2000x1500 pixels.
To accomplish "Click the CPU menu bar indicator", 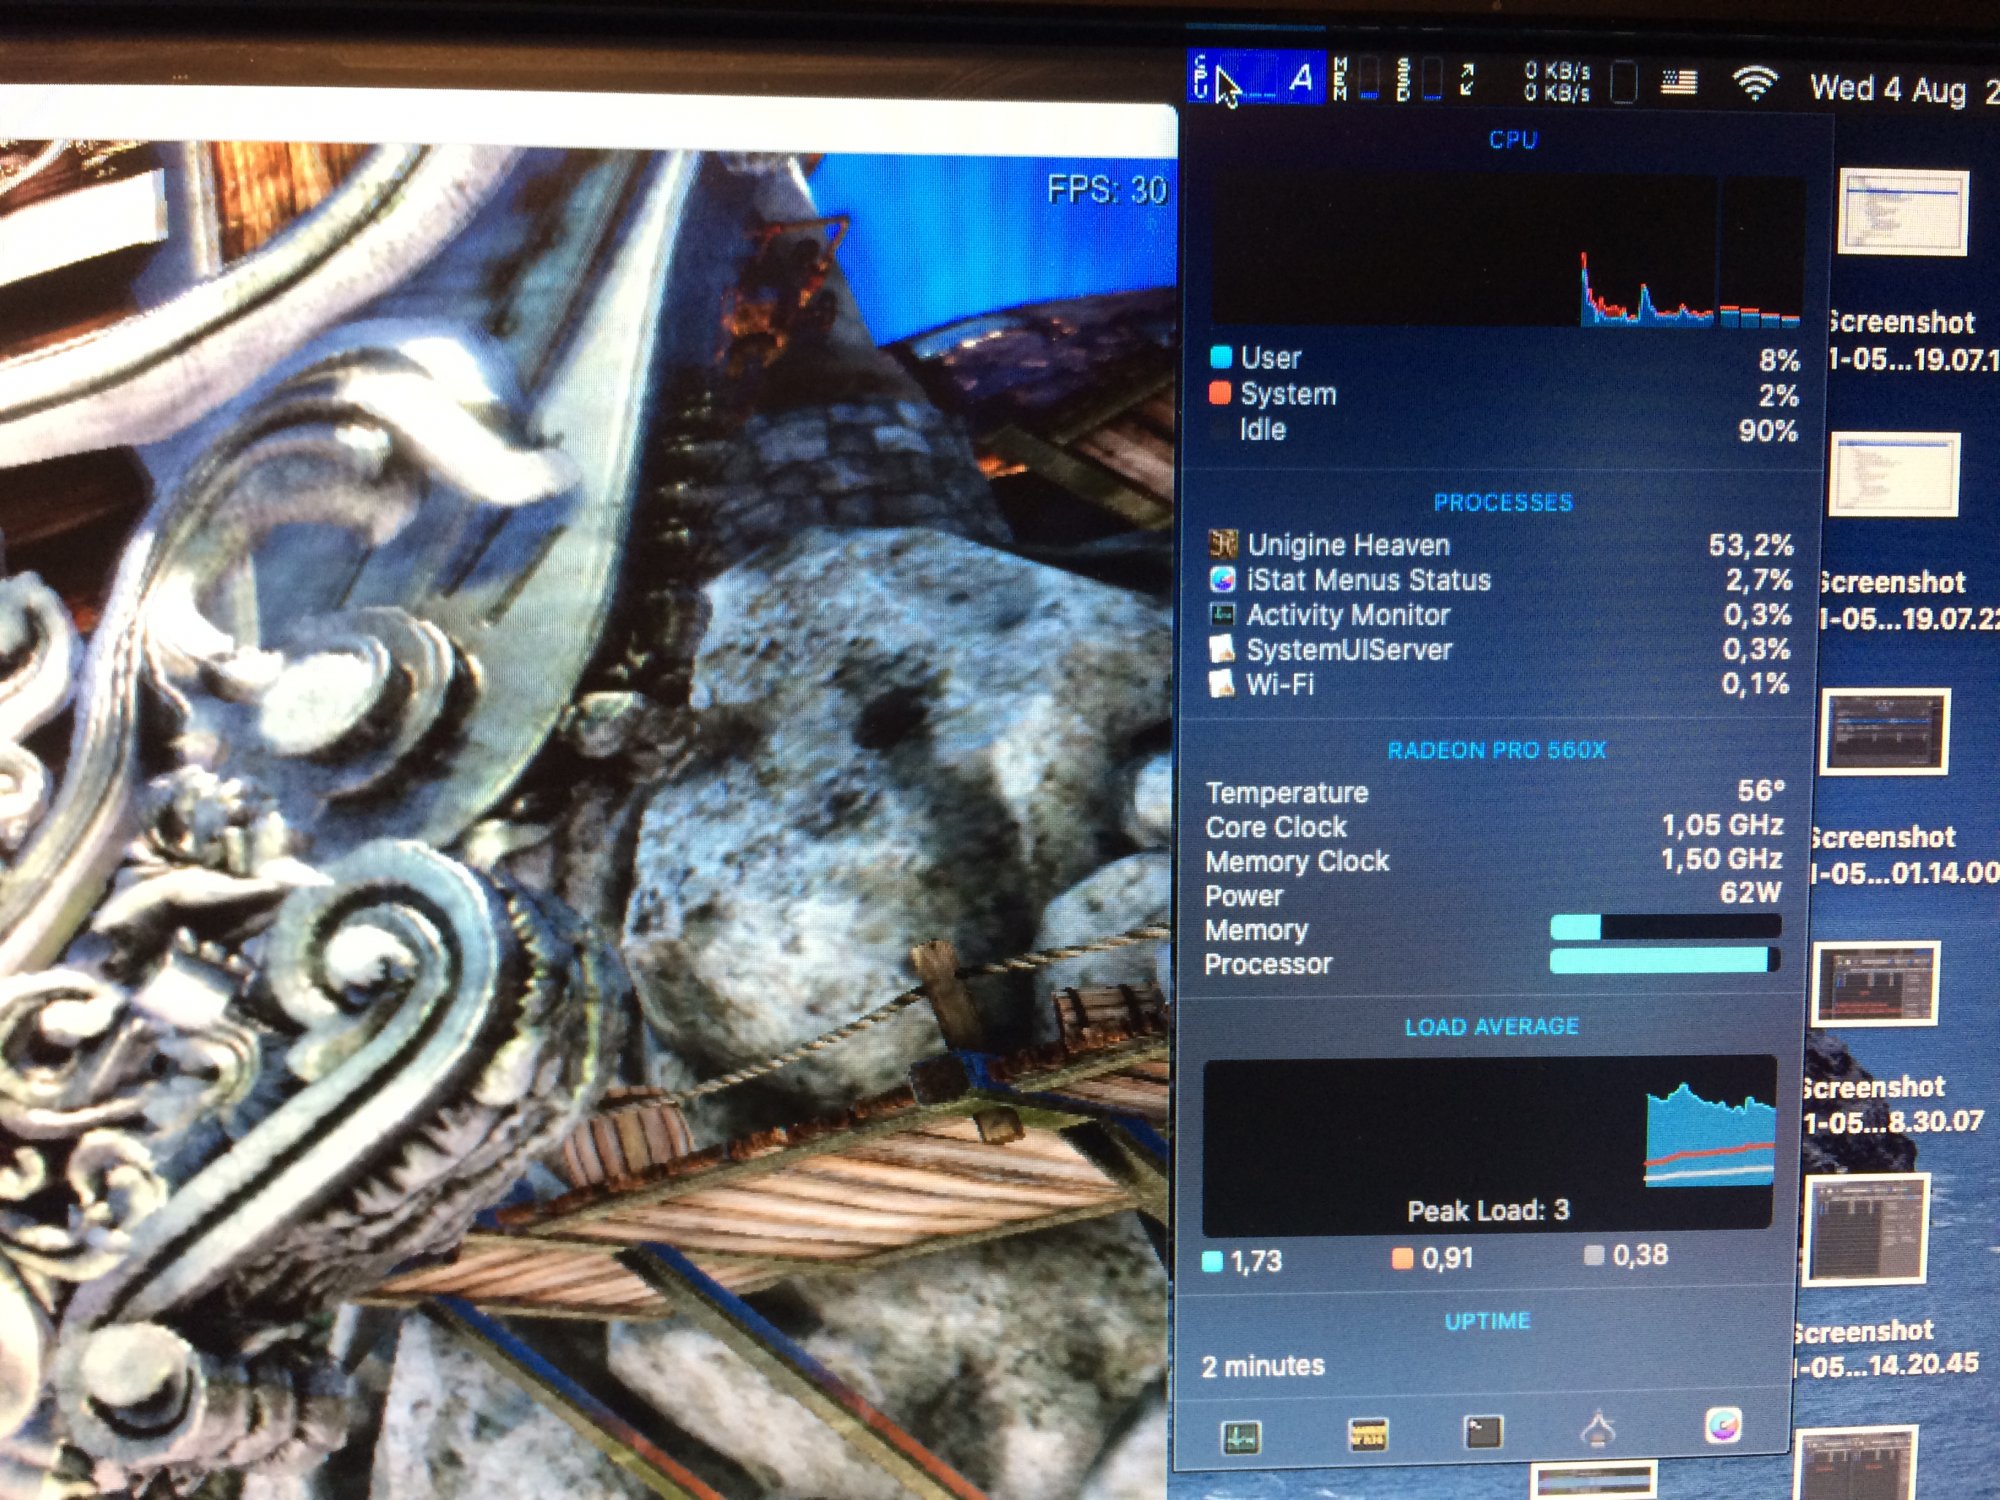I will (x=1256, y=76).
